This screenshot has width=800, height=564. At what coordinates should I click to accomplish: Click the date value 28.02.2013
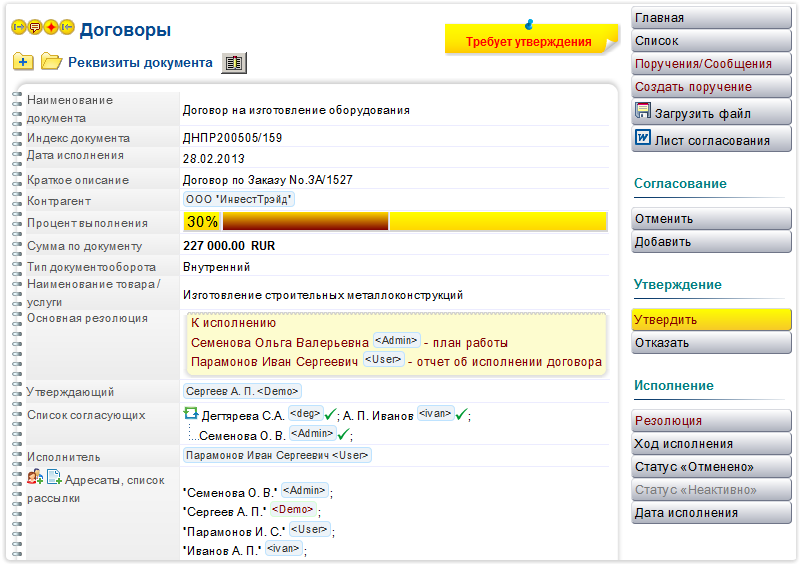(x=214, y=159)
